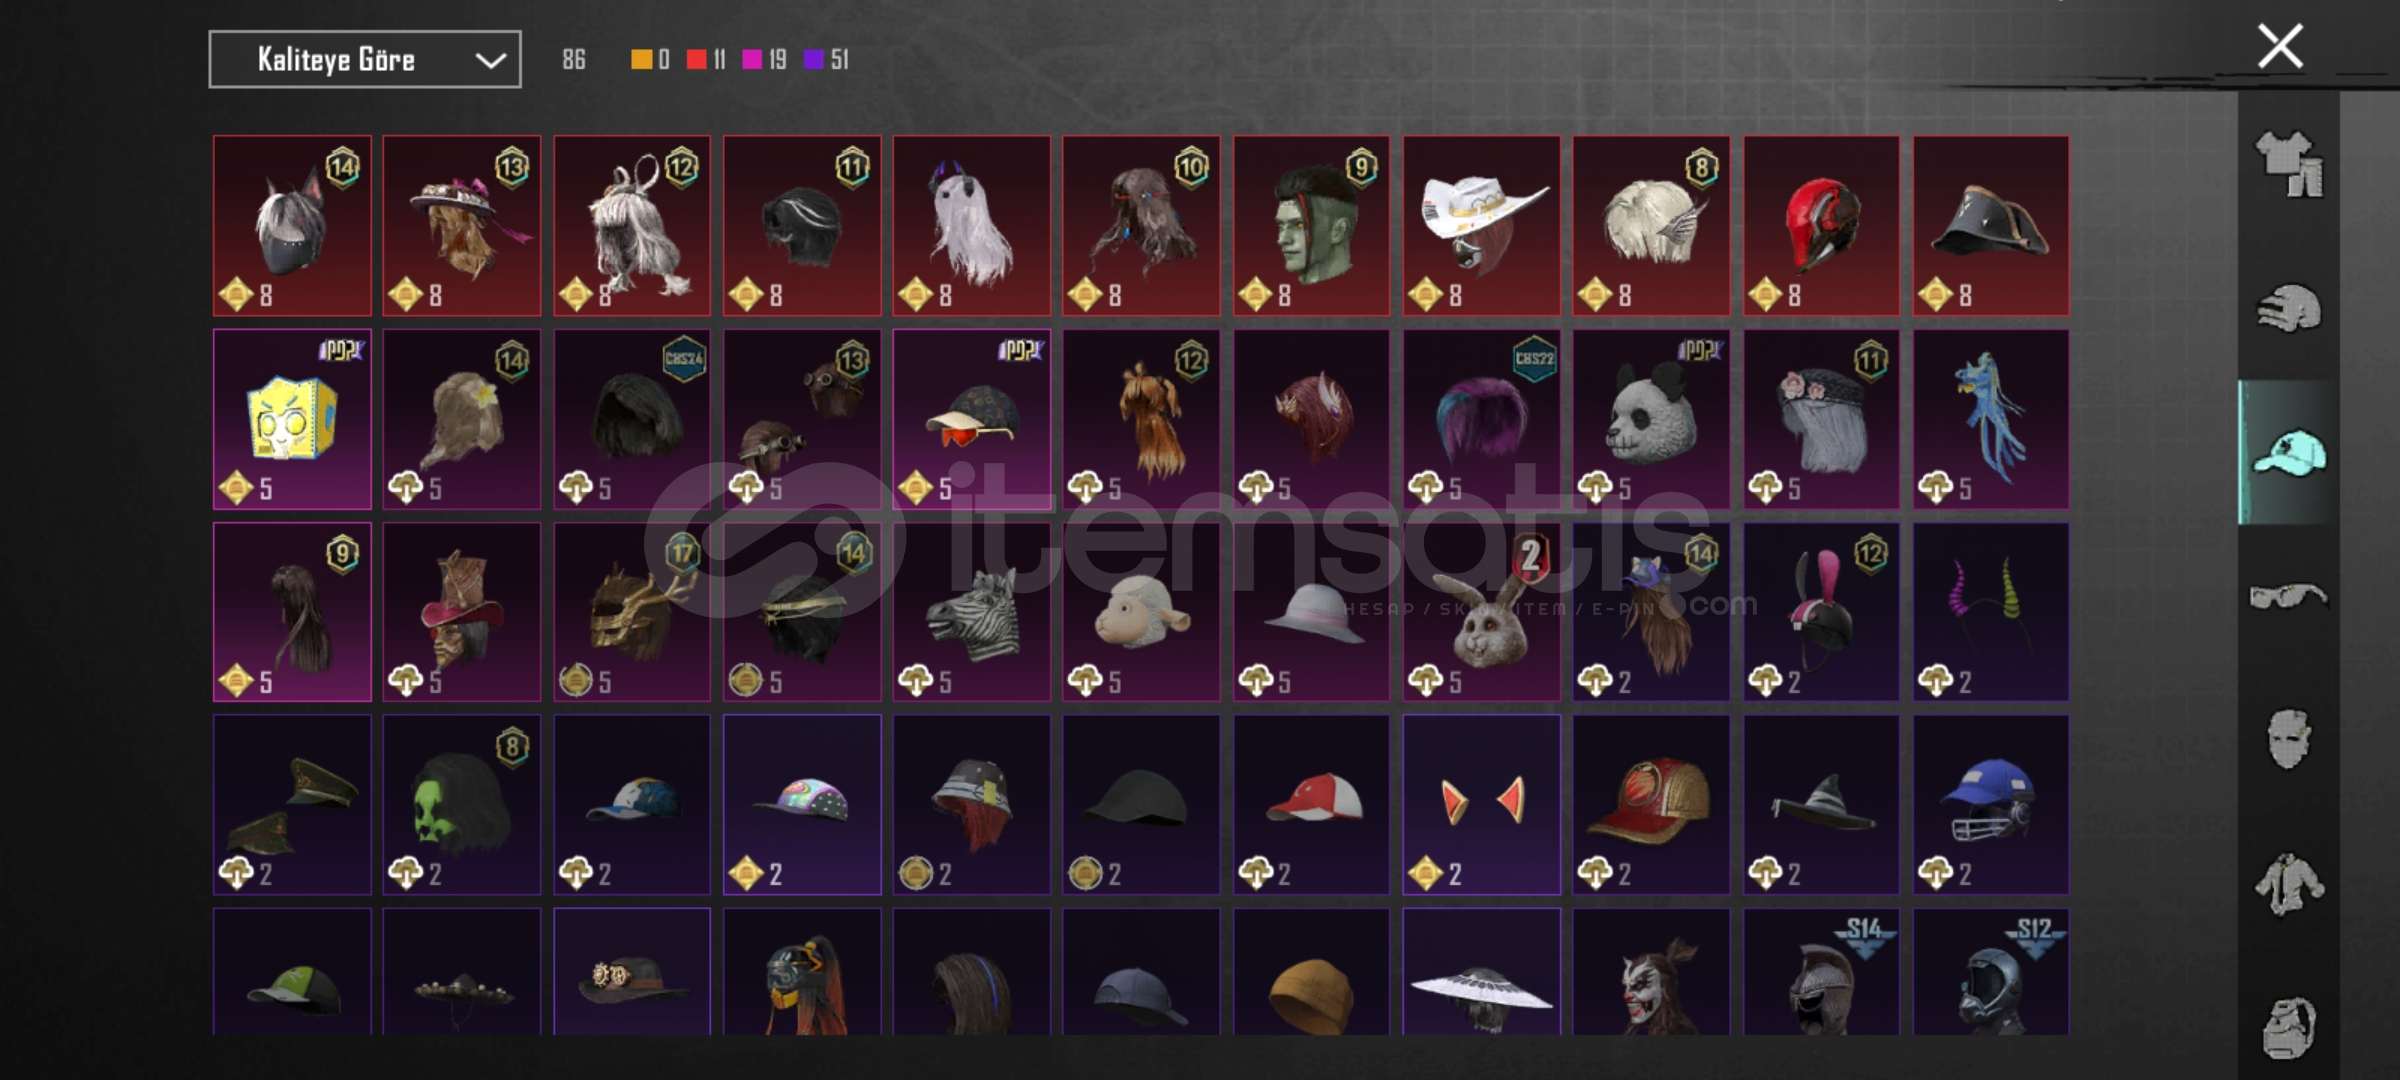Open the jacket category in sidebar
Viewport: 2400px width, 1080px height.
[2288, 884]
